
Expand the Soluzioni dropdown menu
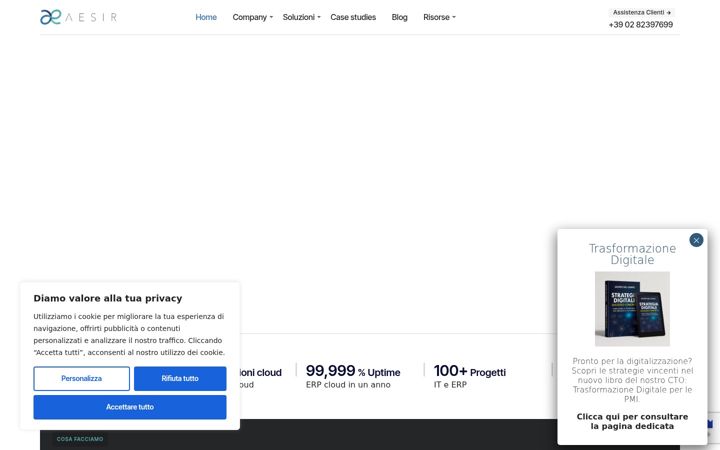coord(302,17)
